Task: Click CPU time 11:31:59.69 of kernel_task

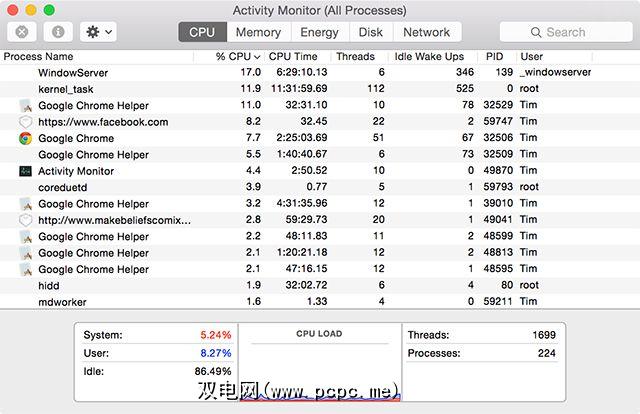Action: click(x=299, y=89)
